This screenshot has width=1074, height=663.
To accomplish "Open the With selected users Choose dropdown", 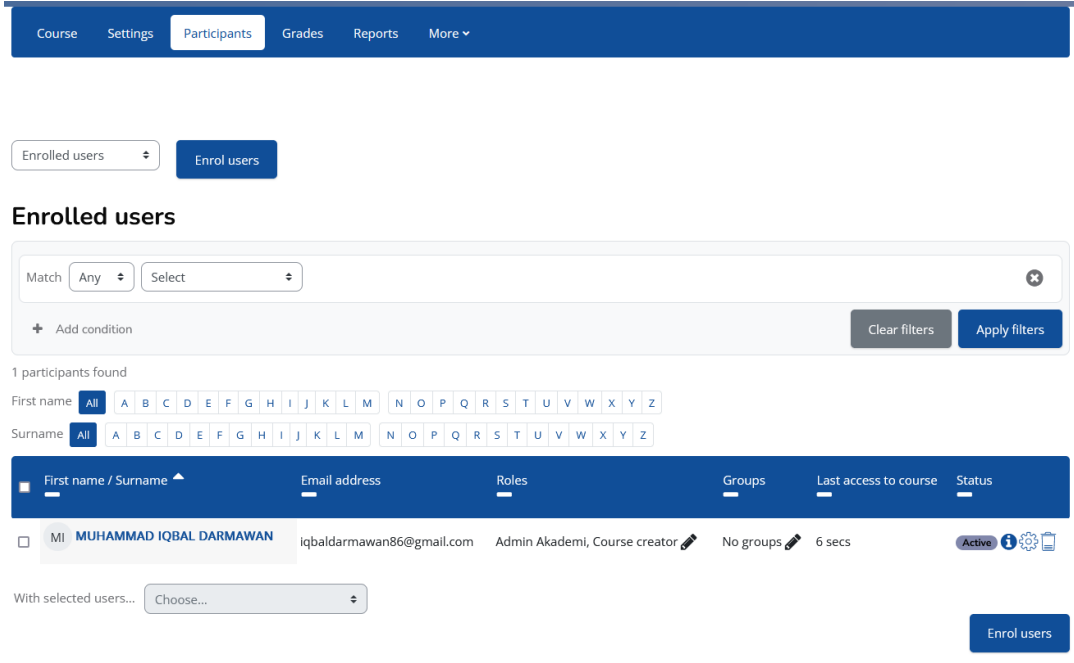I will pyautogui.click(x=255, y=600).
